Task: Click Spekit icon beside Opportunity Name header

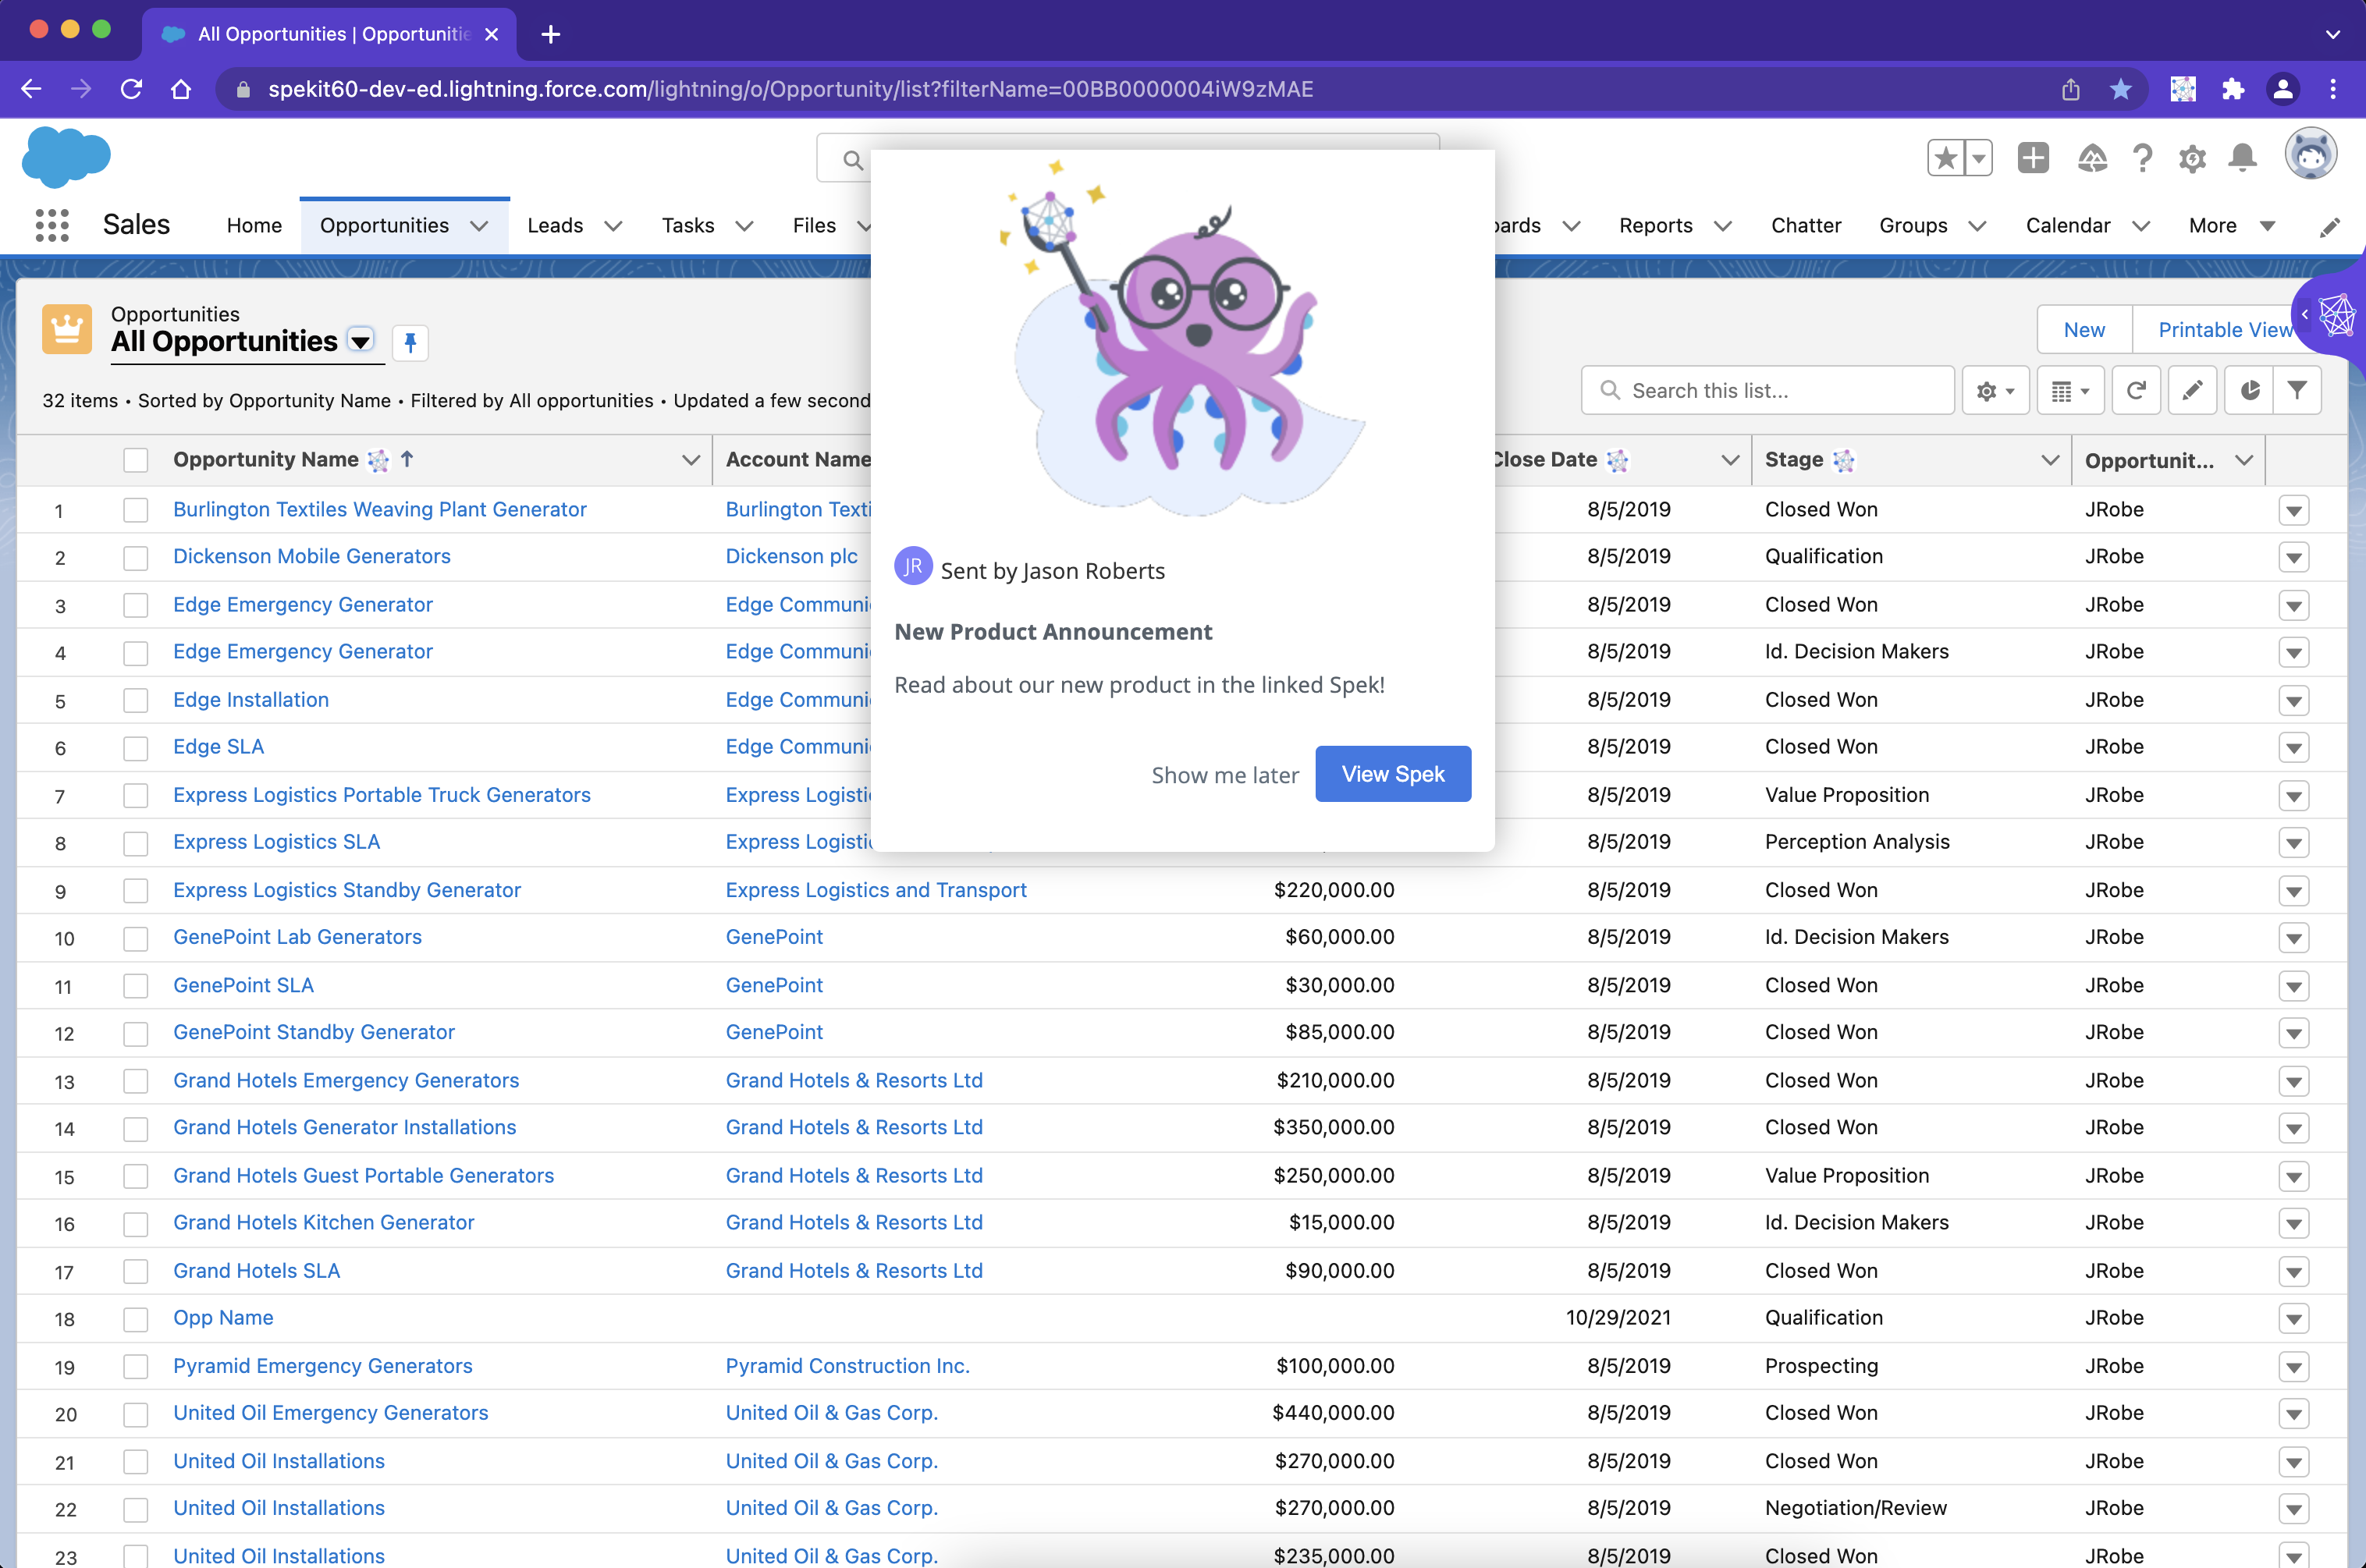Action: pyautogui.click(x=378, y=460)
